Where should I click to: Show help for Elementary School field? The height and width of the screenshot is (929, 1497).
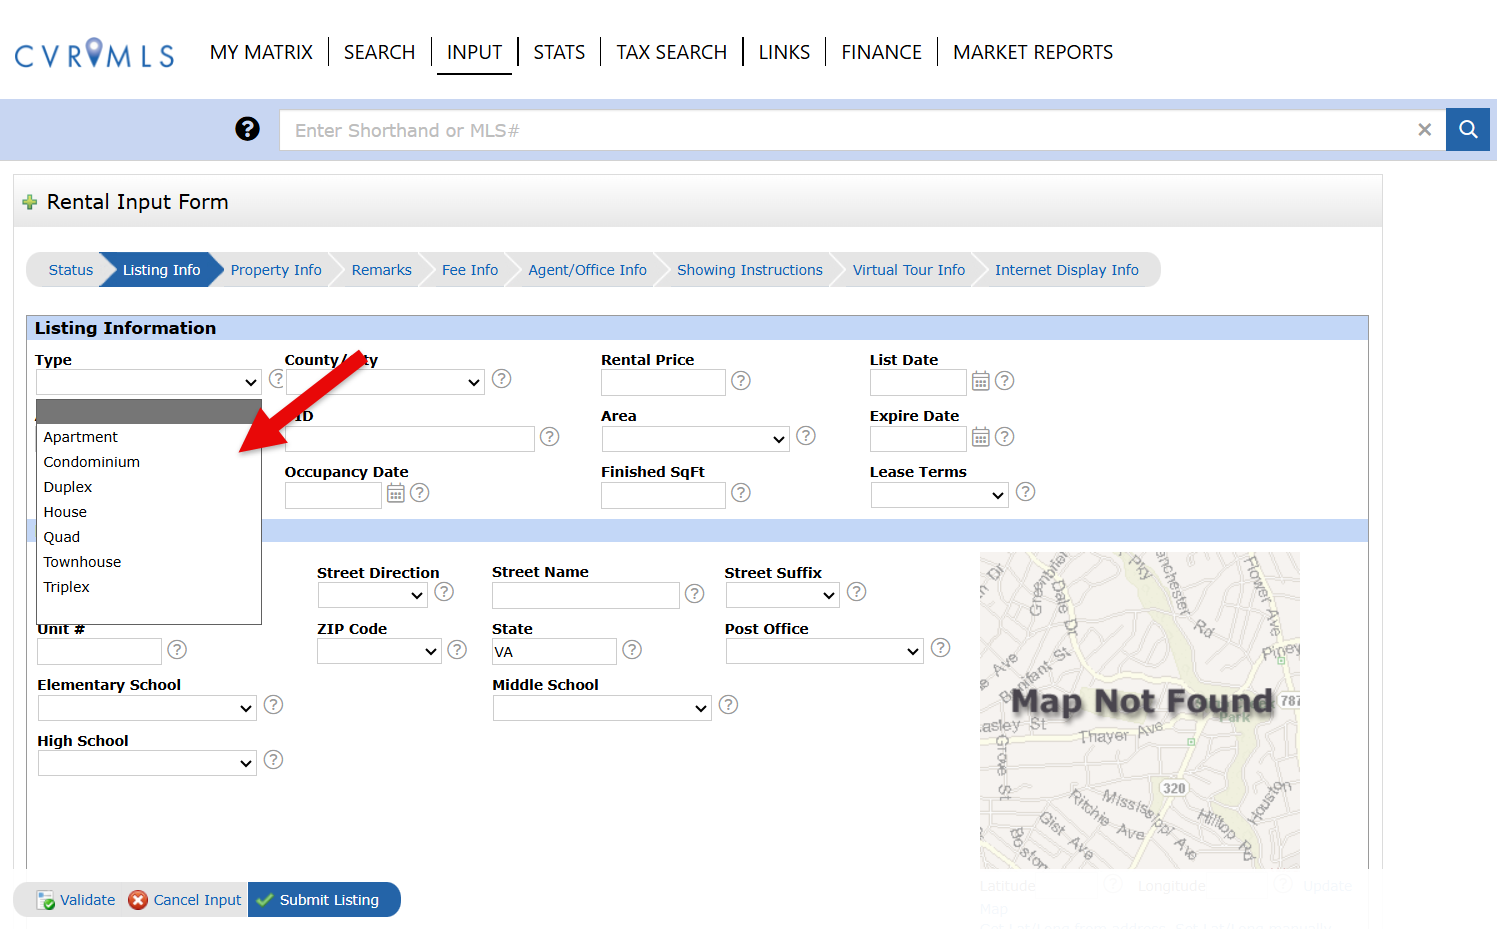click(273, 704)
